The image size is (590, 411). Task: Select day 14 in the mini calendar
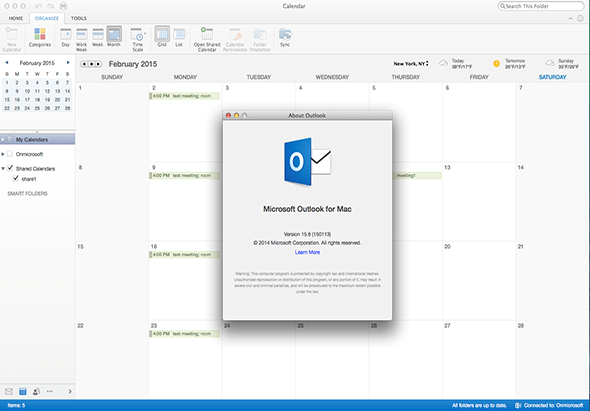point(67,91)
